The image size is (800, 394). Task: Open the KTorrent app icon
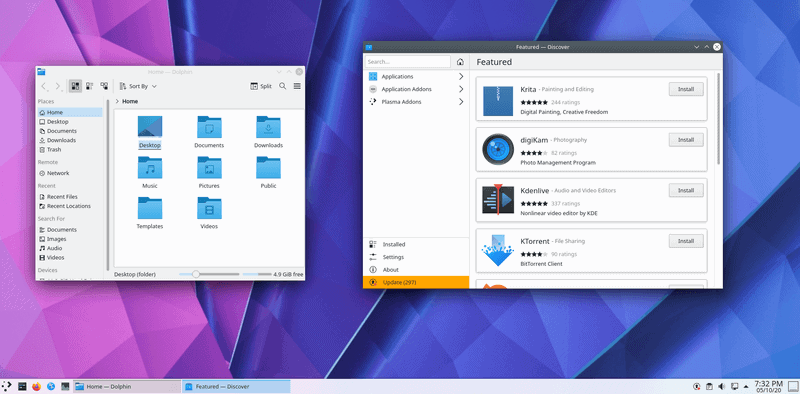click(x=498, y=250)
